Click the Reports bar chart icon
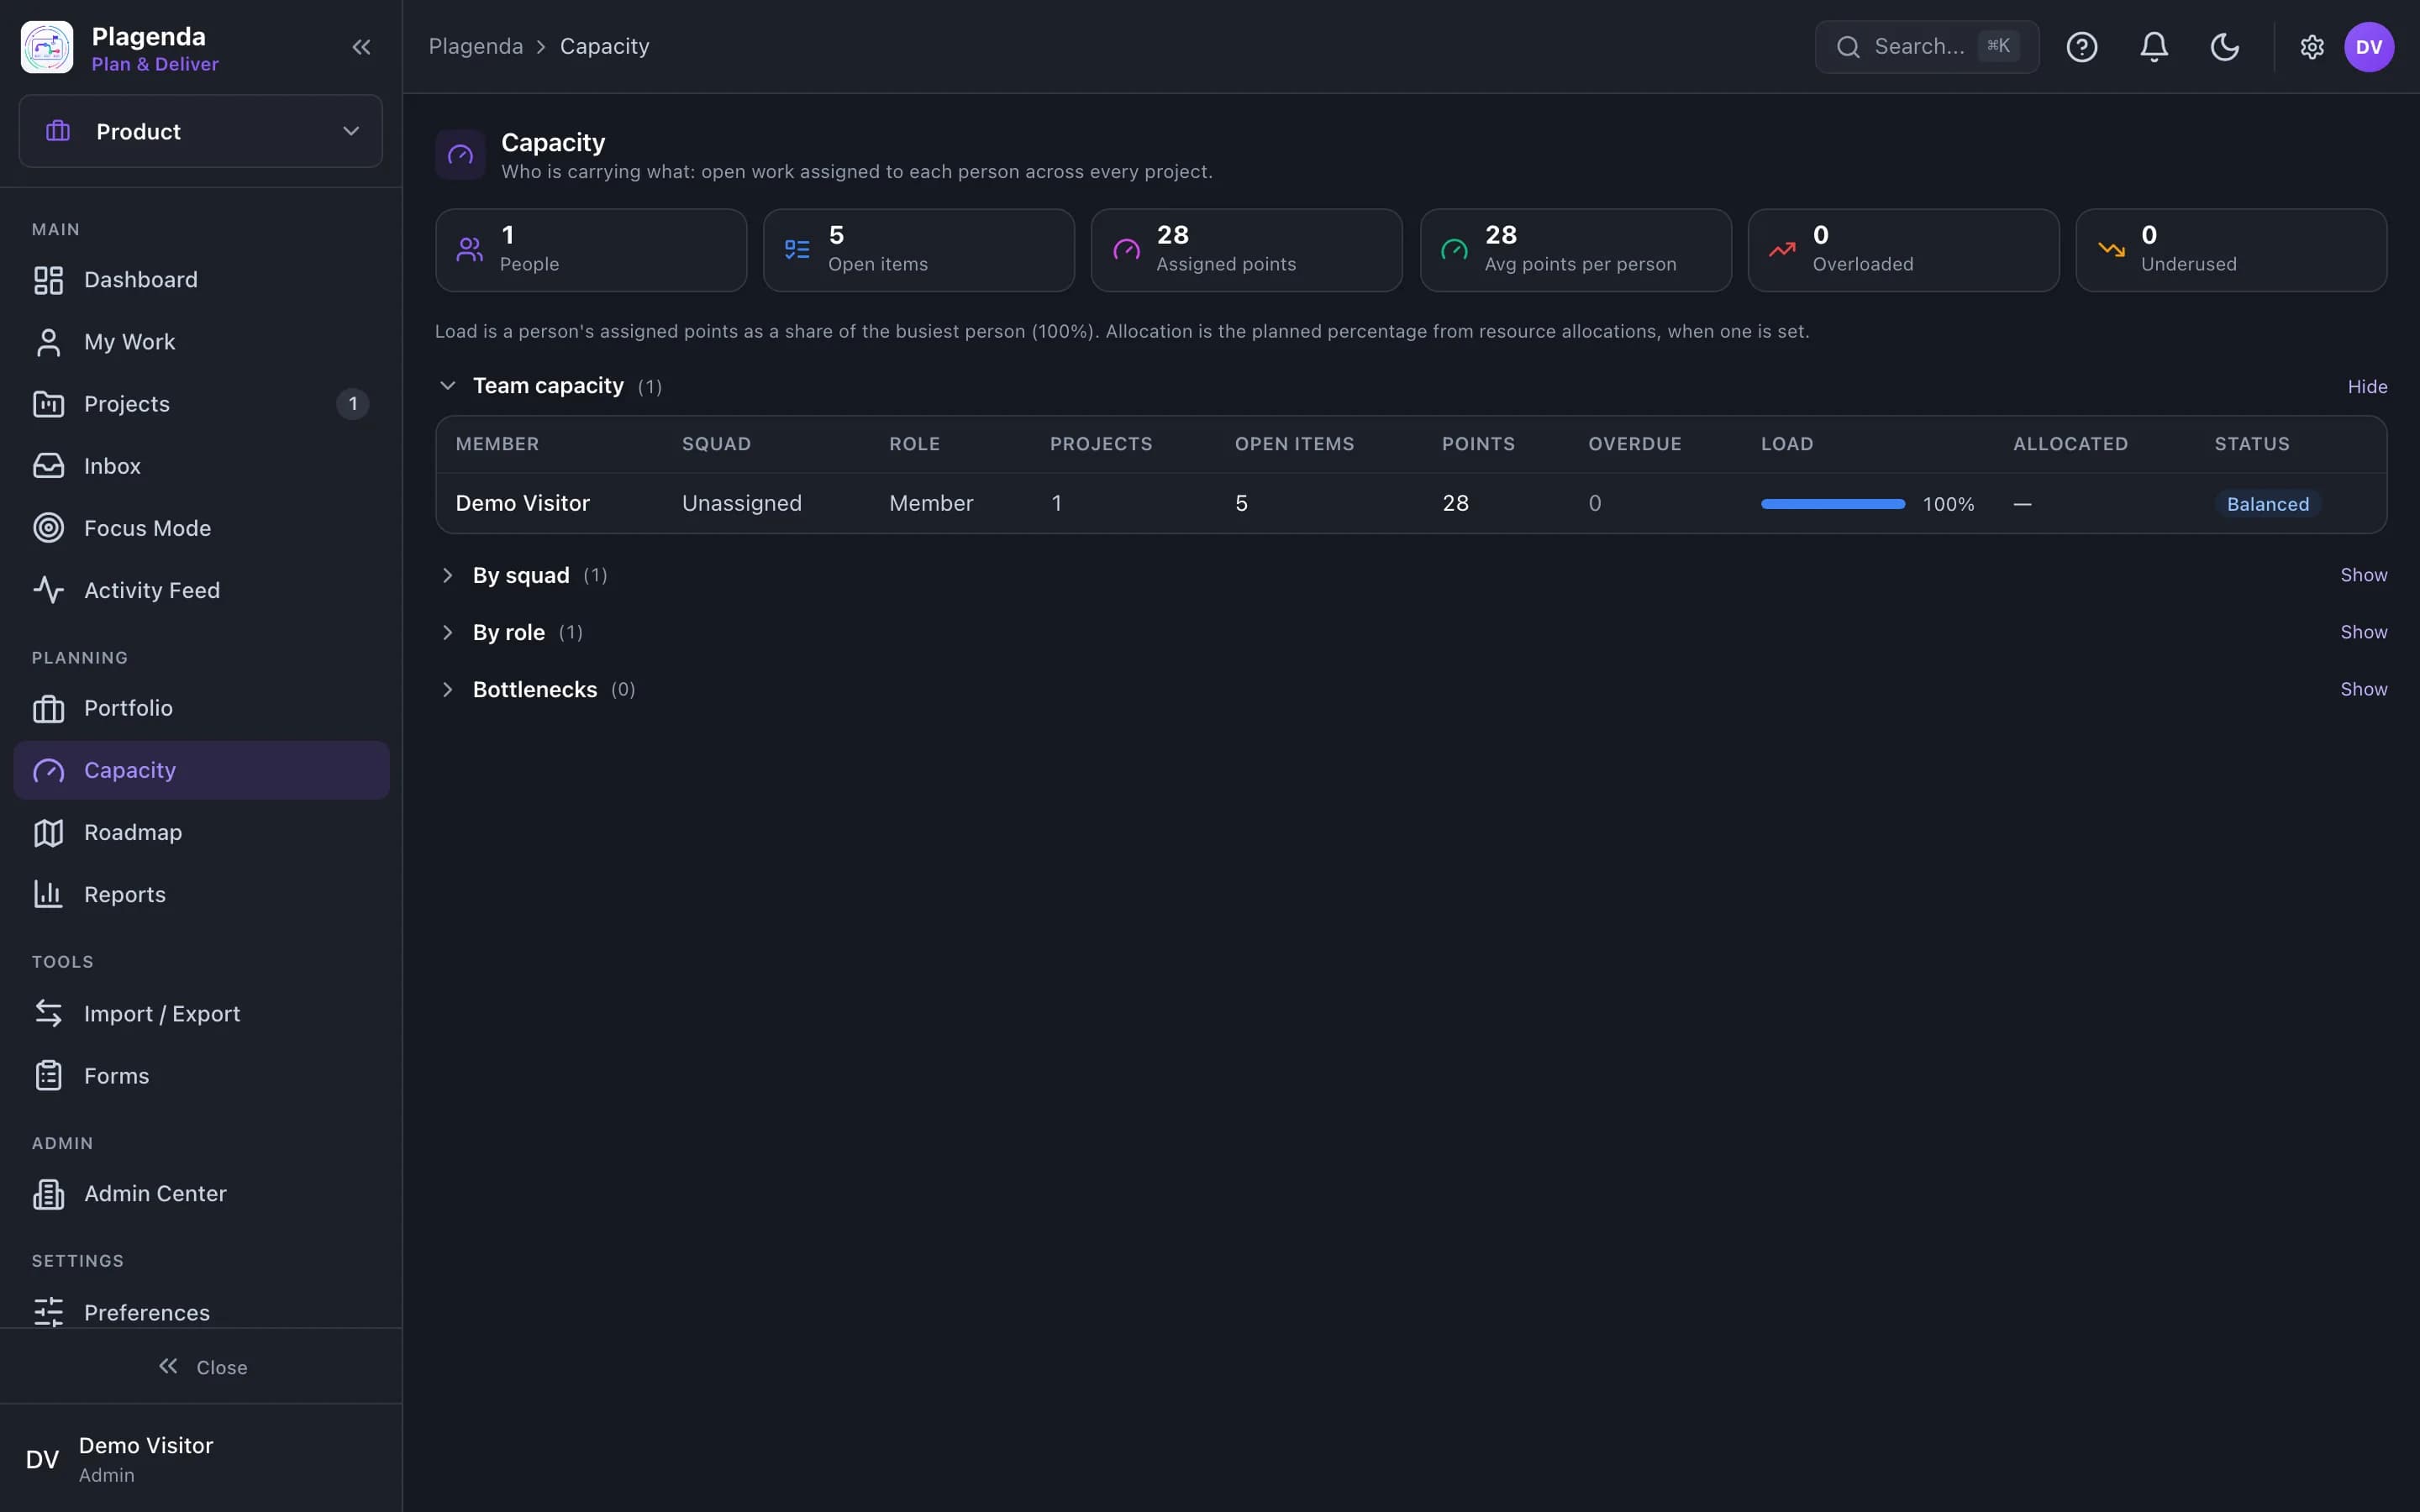The width and height of the screenshot is (2420, 1512). pyautogui.click(x=48, y=894)
